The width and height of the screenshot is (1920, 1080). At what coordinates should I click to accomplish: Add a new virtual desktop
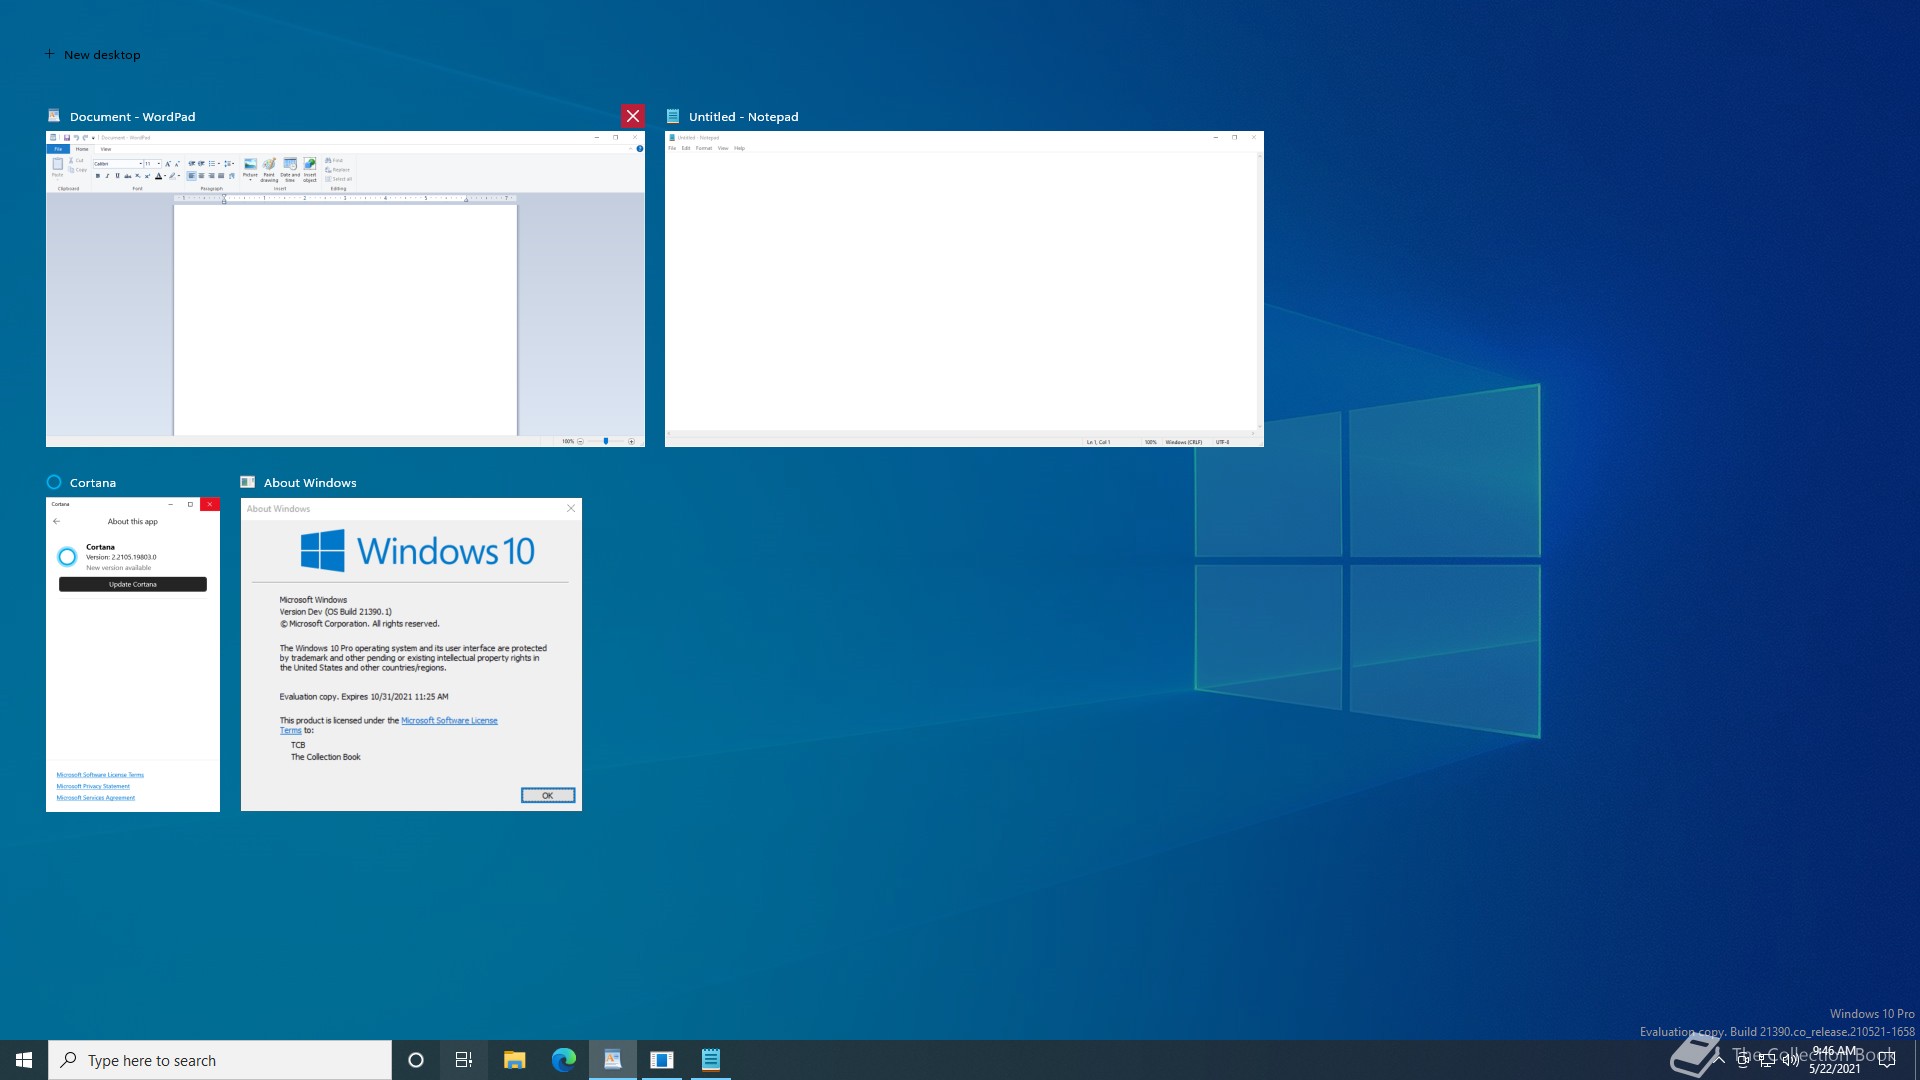point(92,55)
